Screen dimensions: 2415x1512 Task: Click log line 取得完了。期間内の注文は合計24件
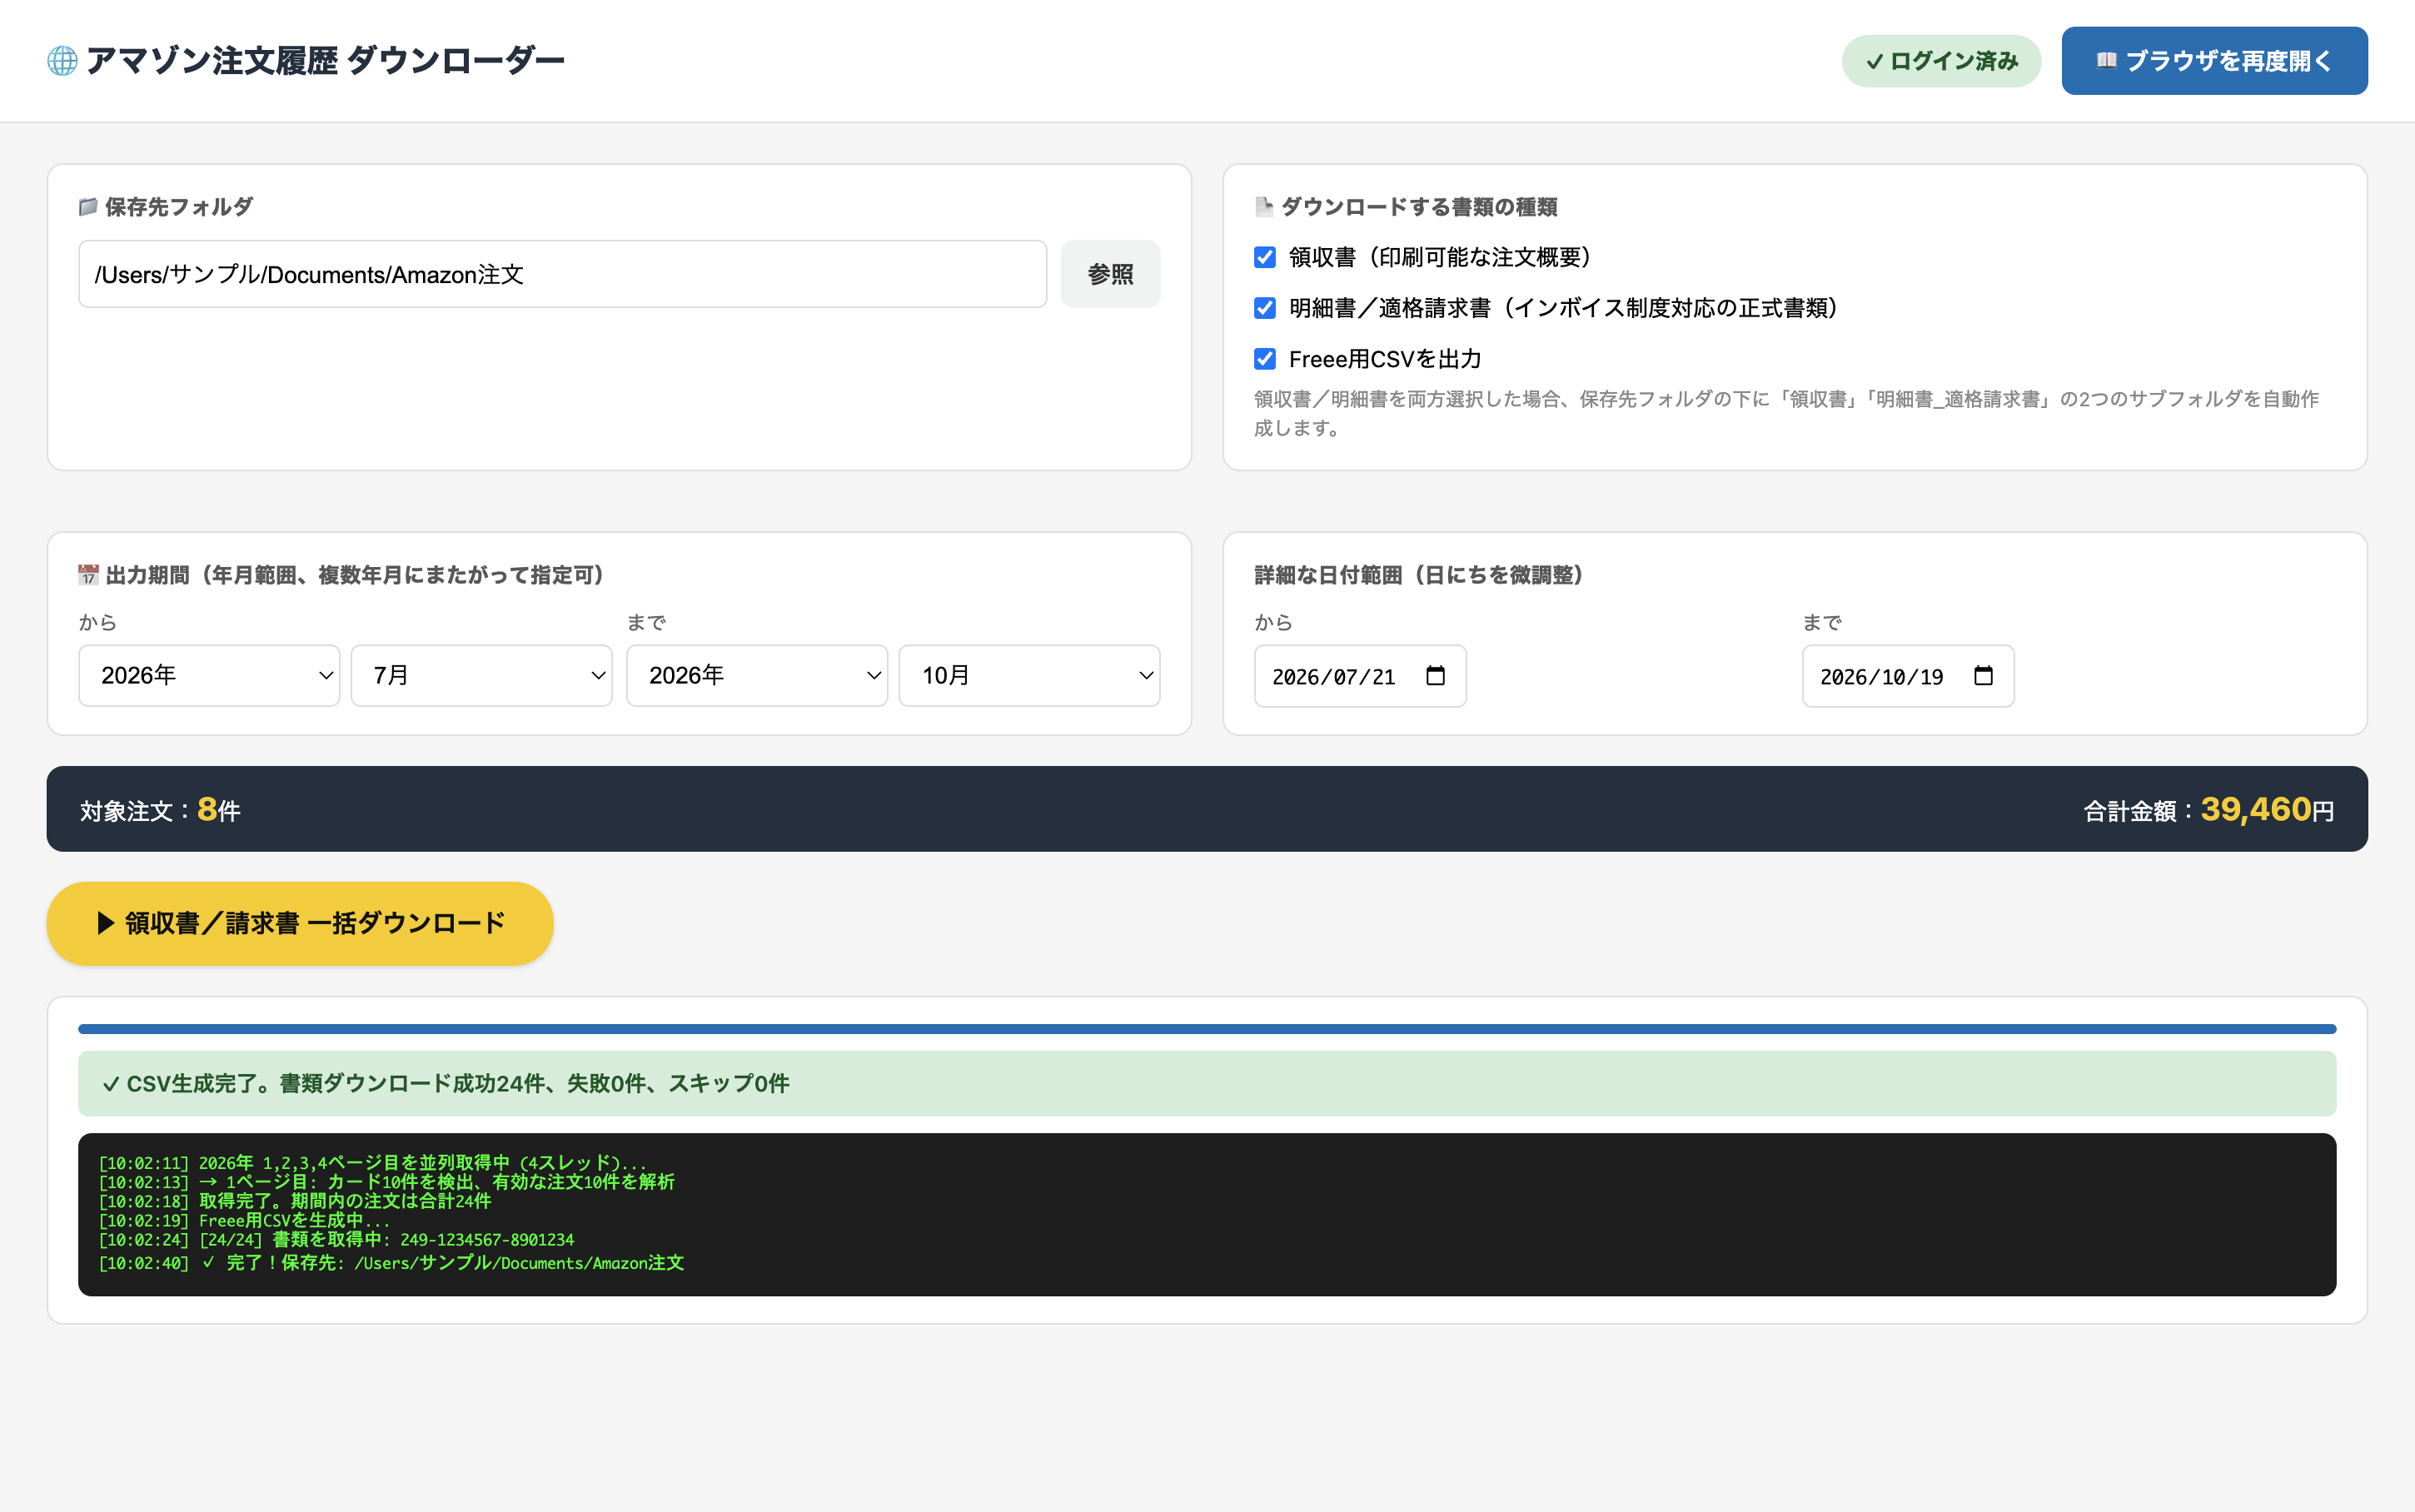click(295, 1201)
